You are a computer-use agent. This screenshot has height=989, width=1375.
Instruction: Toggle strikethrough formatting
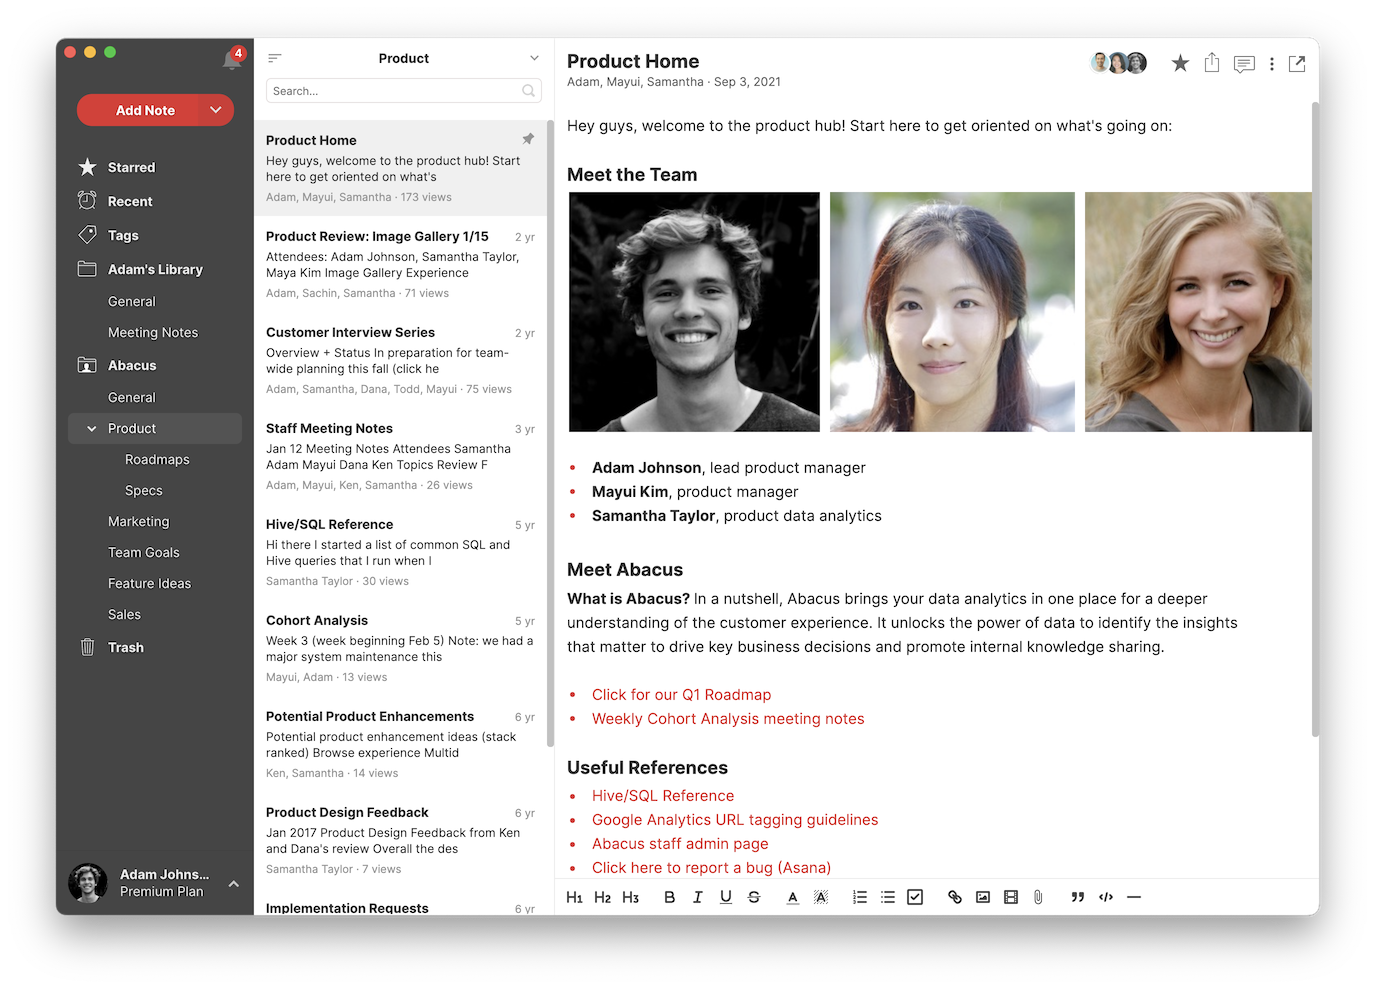(x=754, y=897)
